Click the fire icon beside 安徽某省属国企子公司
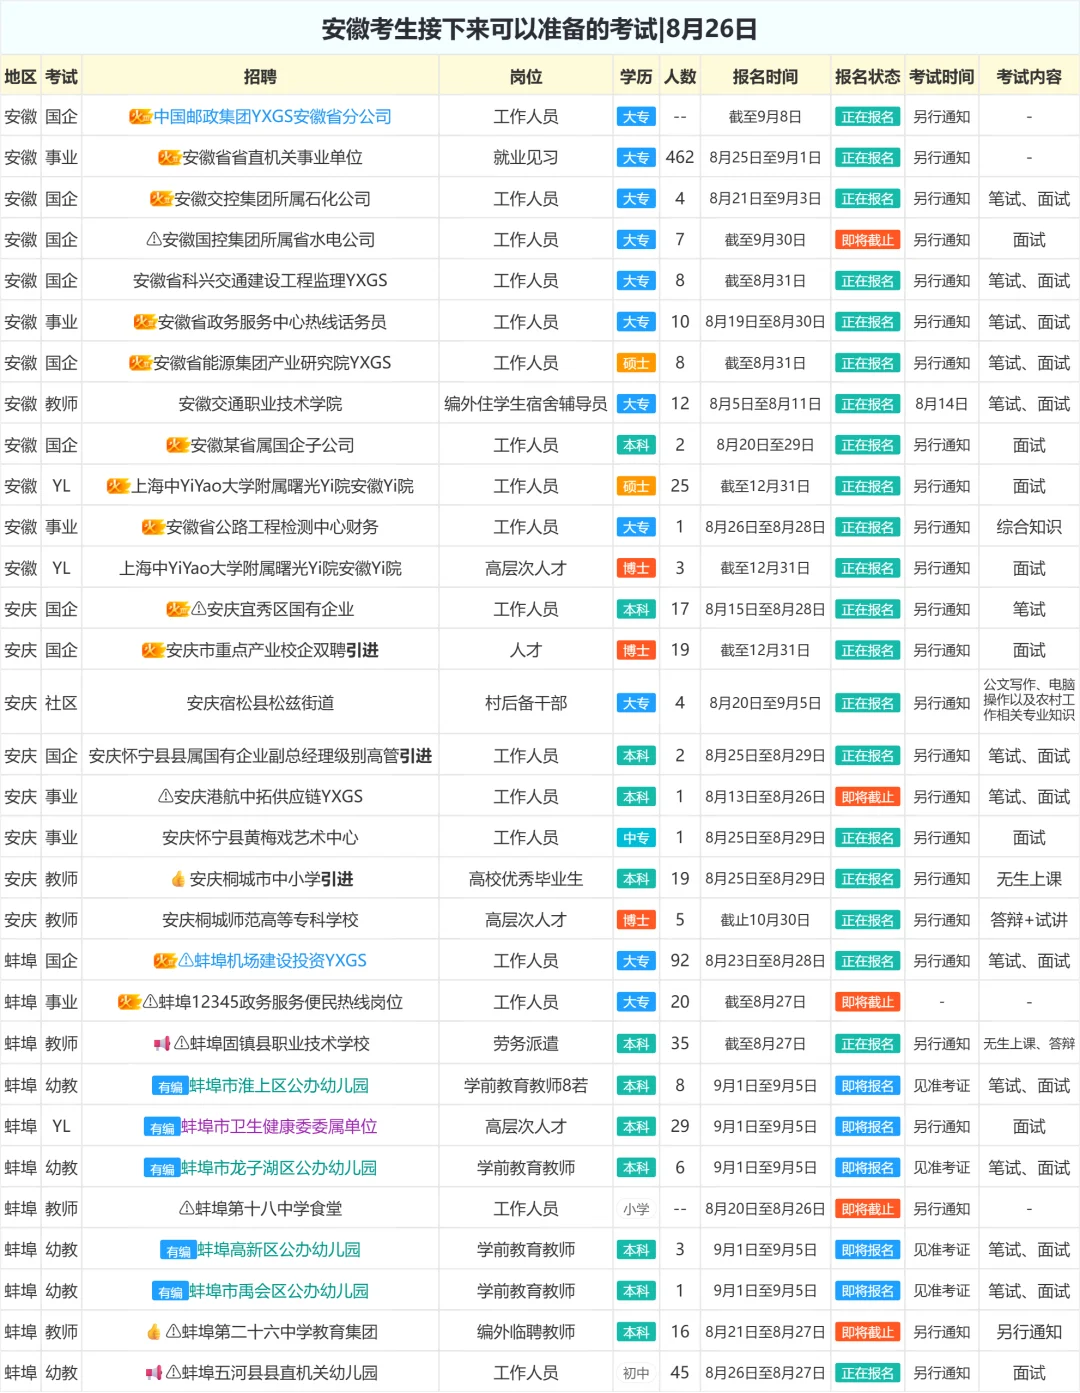1080x1393 pixels. click(x=177, y=445)
